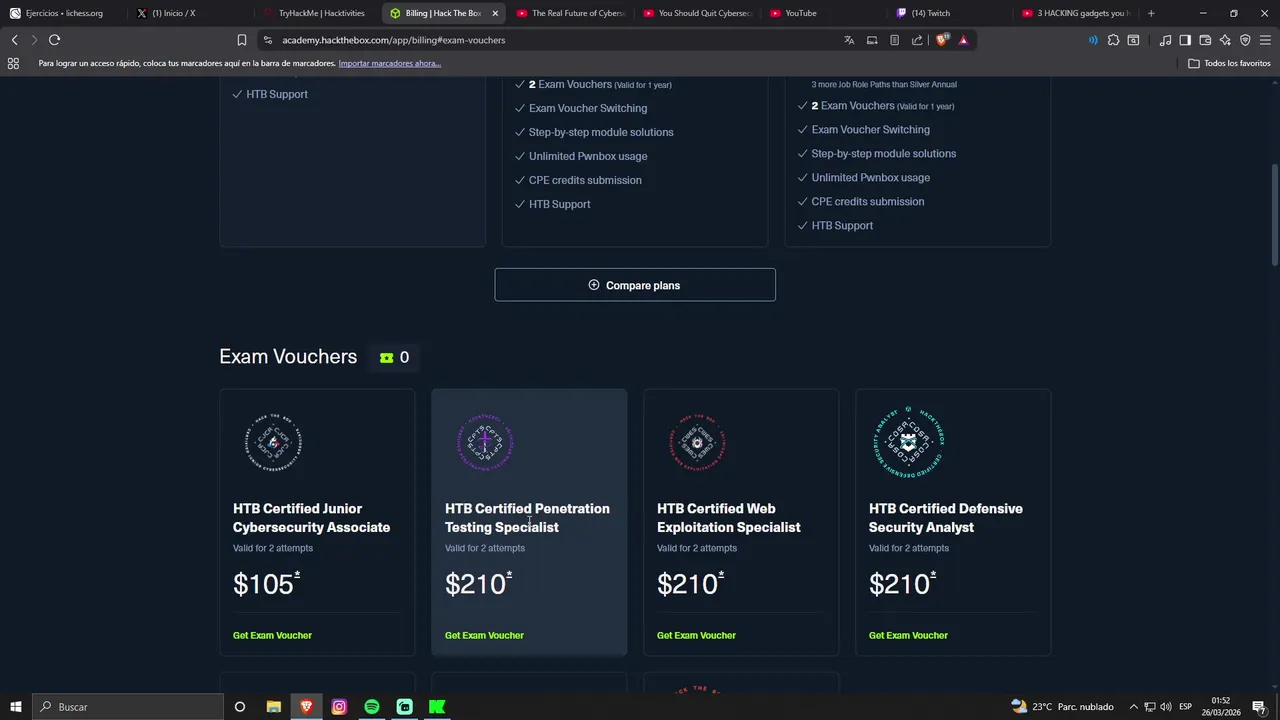Open Spotify from the taskbar
This screenshot has width=1280, height=720.
pyautogui.click(x=371, y=707)
